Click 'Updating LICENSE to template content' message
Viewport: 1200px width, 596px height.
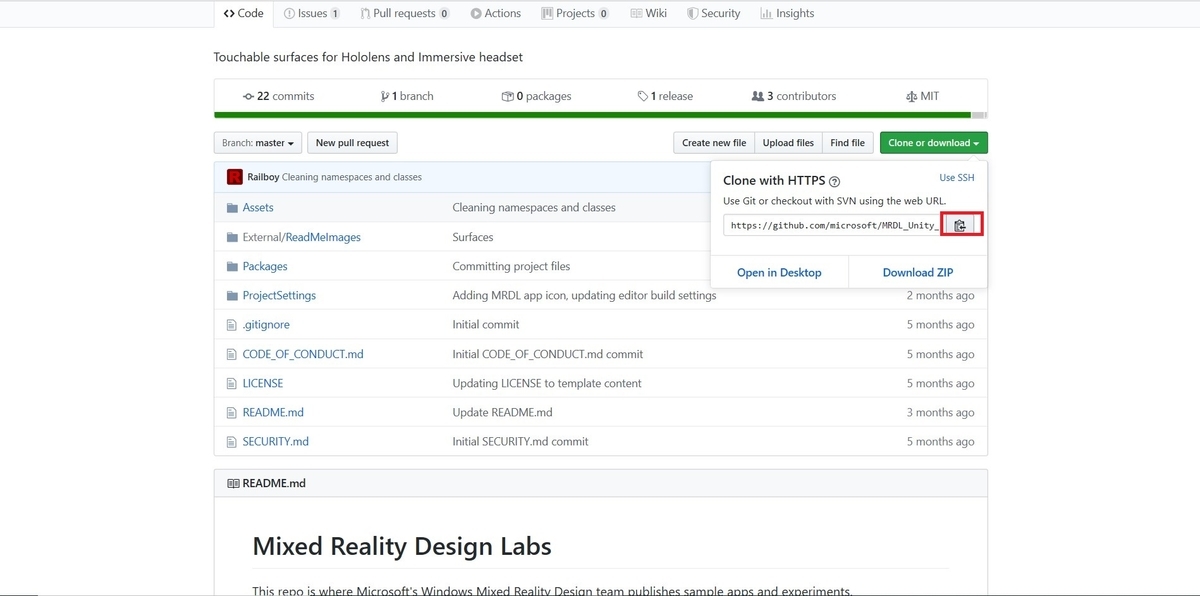tap(547, 384)
